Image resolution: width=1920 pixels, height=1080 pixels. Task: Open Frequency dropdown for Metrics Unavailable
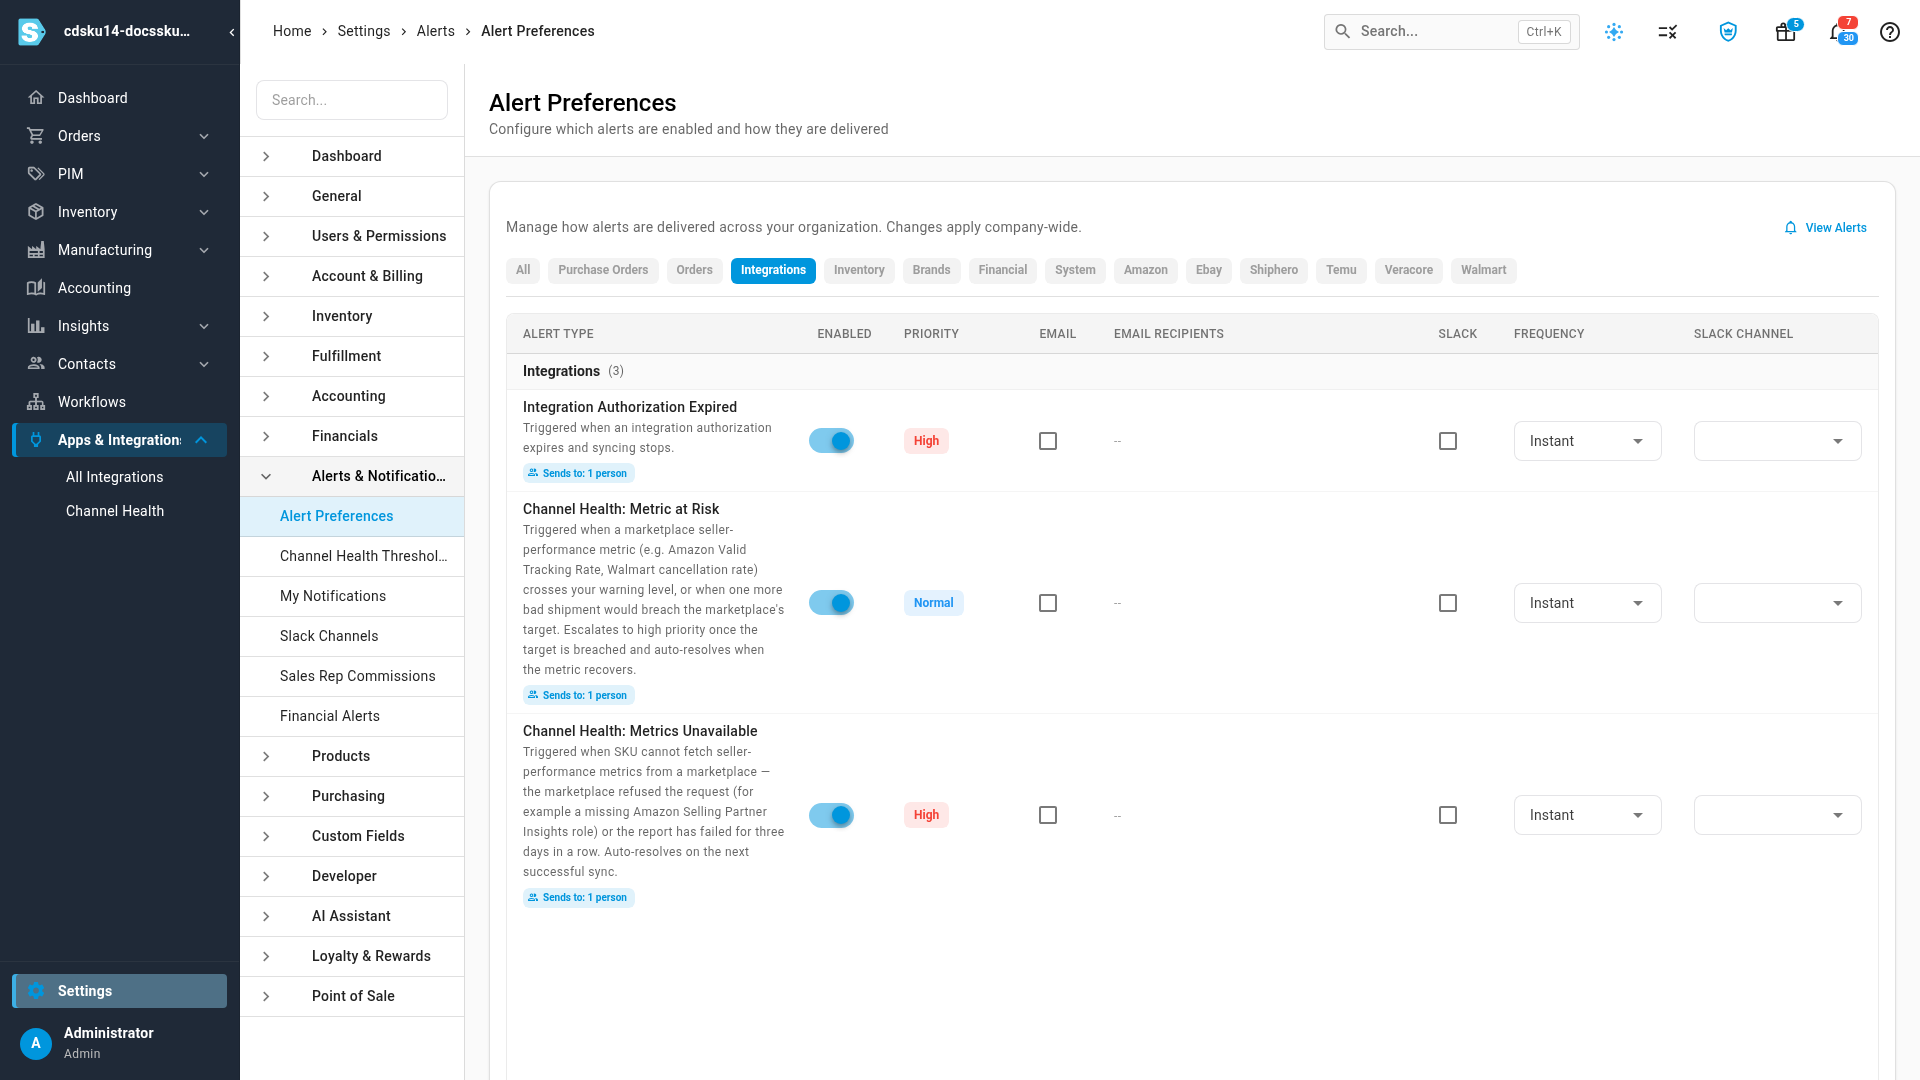coord(1588,815)
